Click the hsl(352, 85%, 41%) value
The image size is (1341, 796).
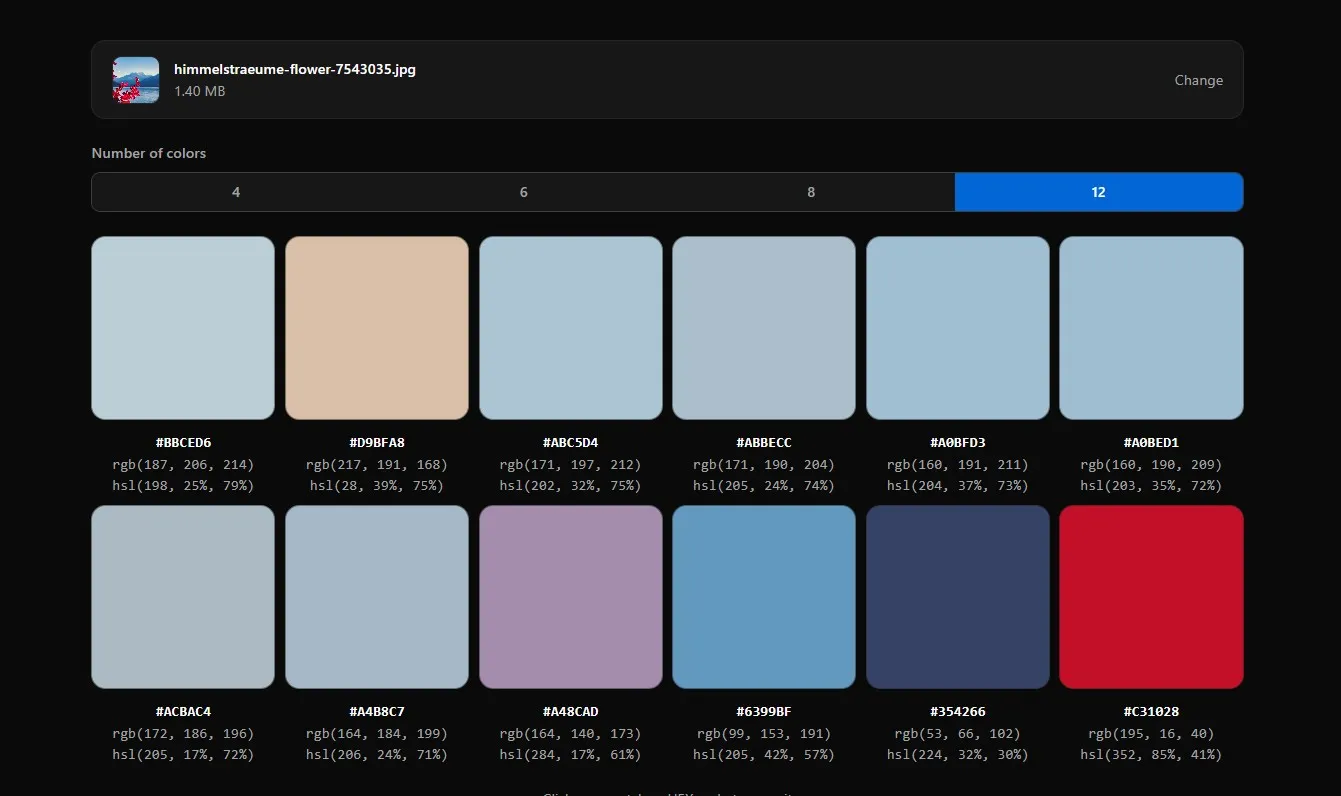[1151, 755]
